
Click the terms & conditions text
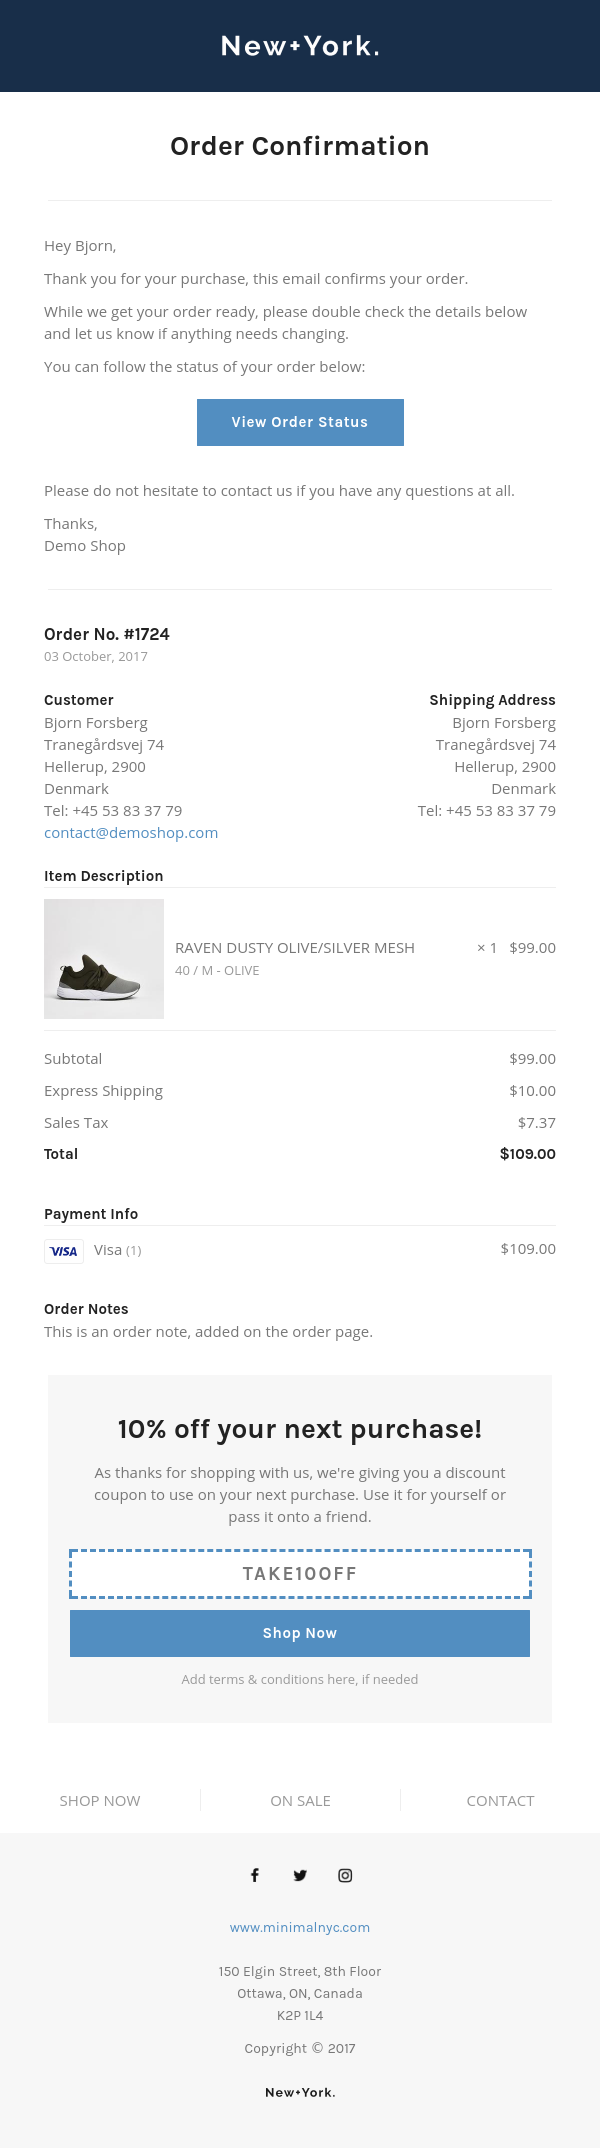click(300, 1679)
